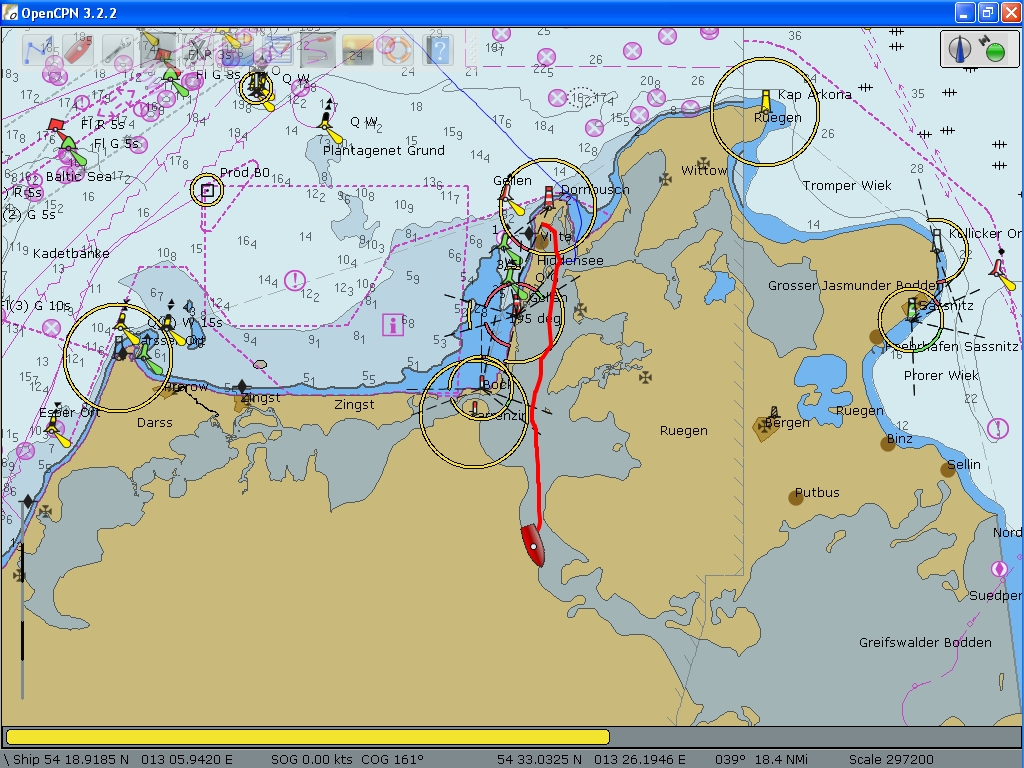Click the Kadetbanke label
This screenshot has height=768, width=1024.
tap(71, 253)
